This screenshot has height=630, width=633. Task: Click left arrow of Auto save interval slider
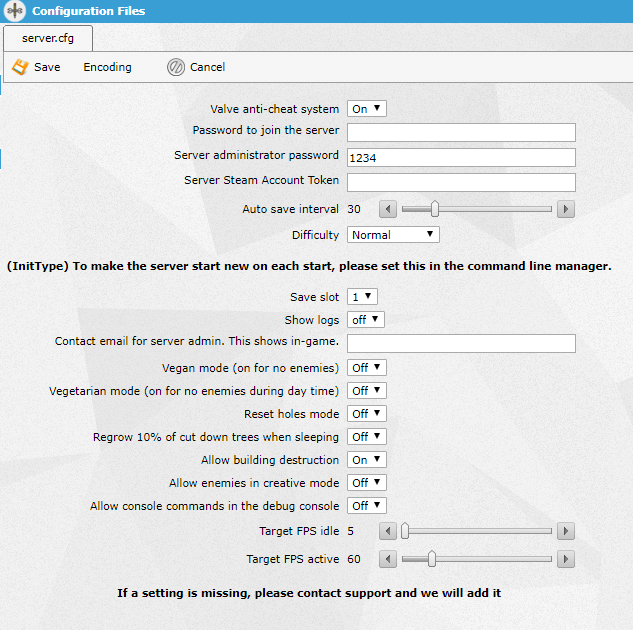pyautogui.click(x=388, y=209)
